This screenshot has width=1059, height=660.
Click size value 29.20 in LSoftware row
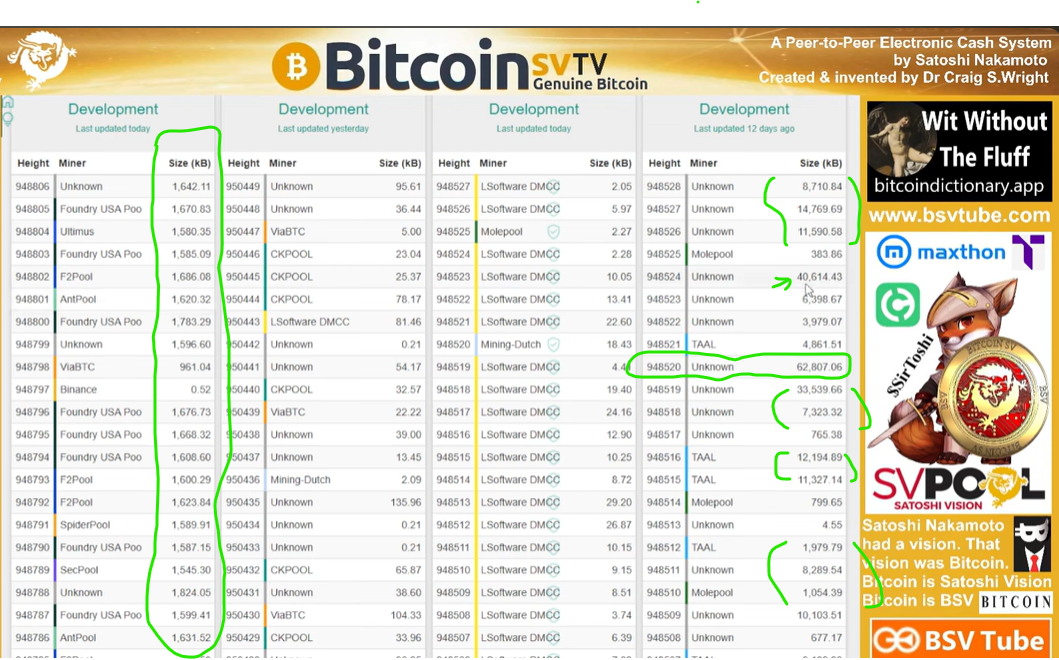pyautogui.click(x=619, y=503)
